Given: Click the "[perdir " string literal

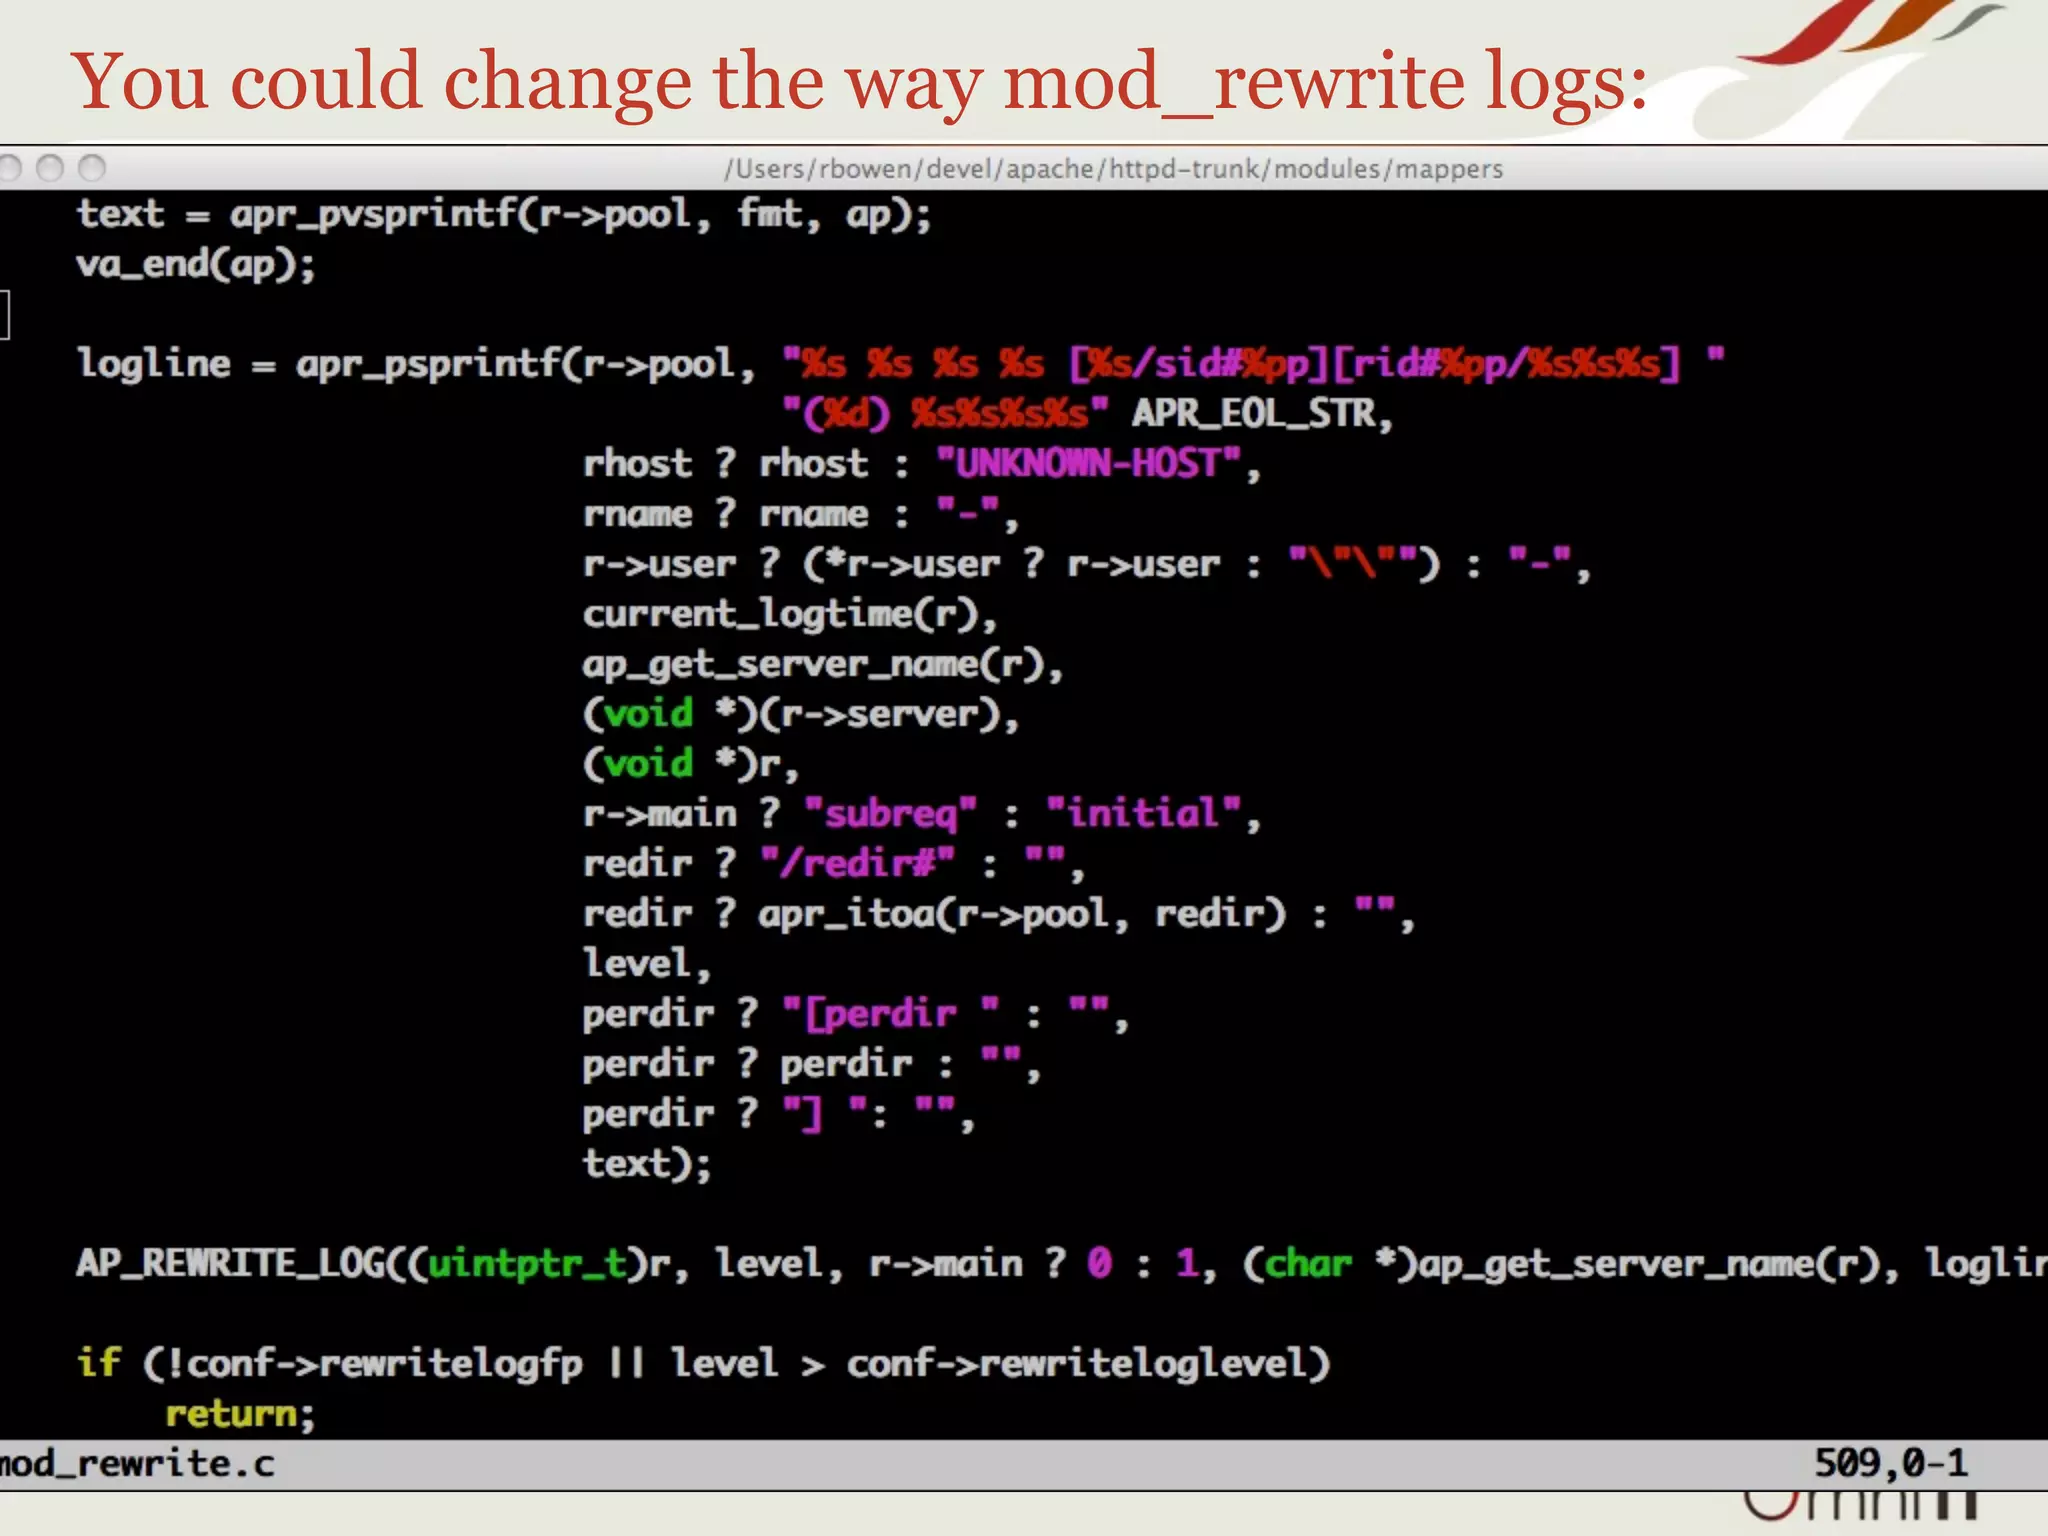Looking at the screenshot, I should tap(890, 1014).
